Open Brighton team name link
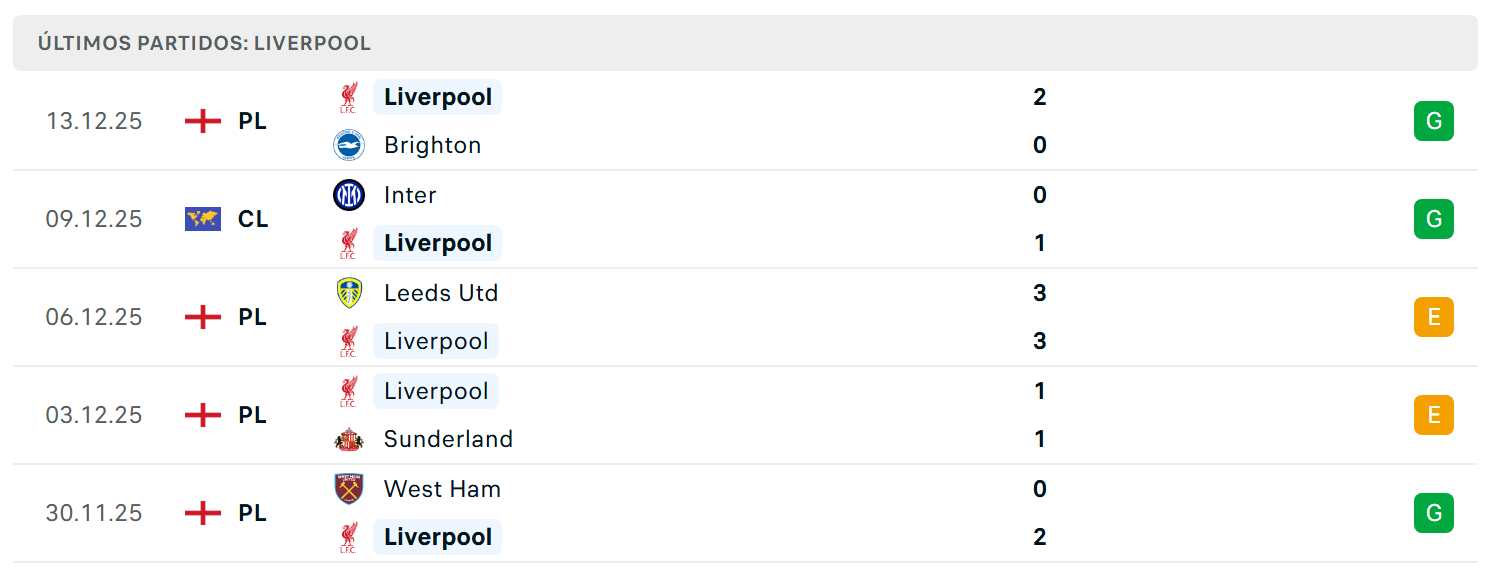This screenshot has height=576, width=1495. point(432,145)
